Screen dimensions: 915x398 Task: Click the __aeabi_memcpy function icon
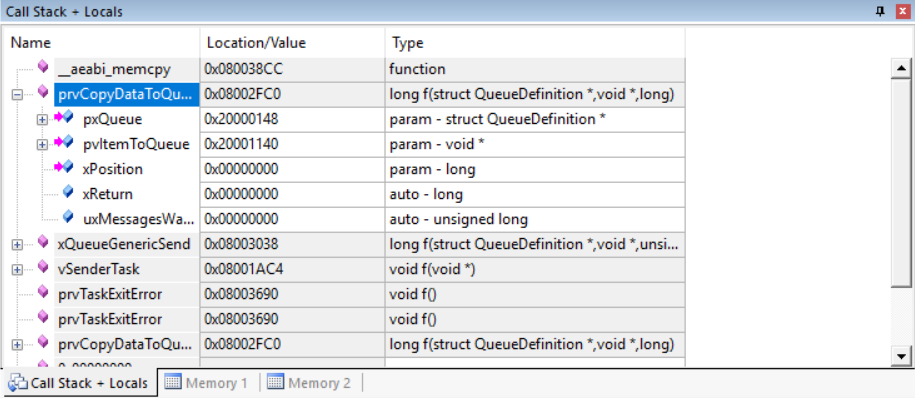tap(43, 67)
